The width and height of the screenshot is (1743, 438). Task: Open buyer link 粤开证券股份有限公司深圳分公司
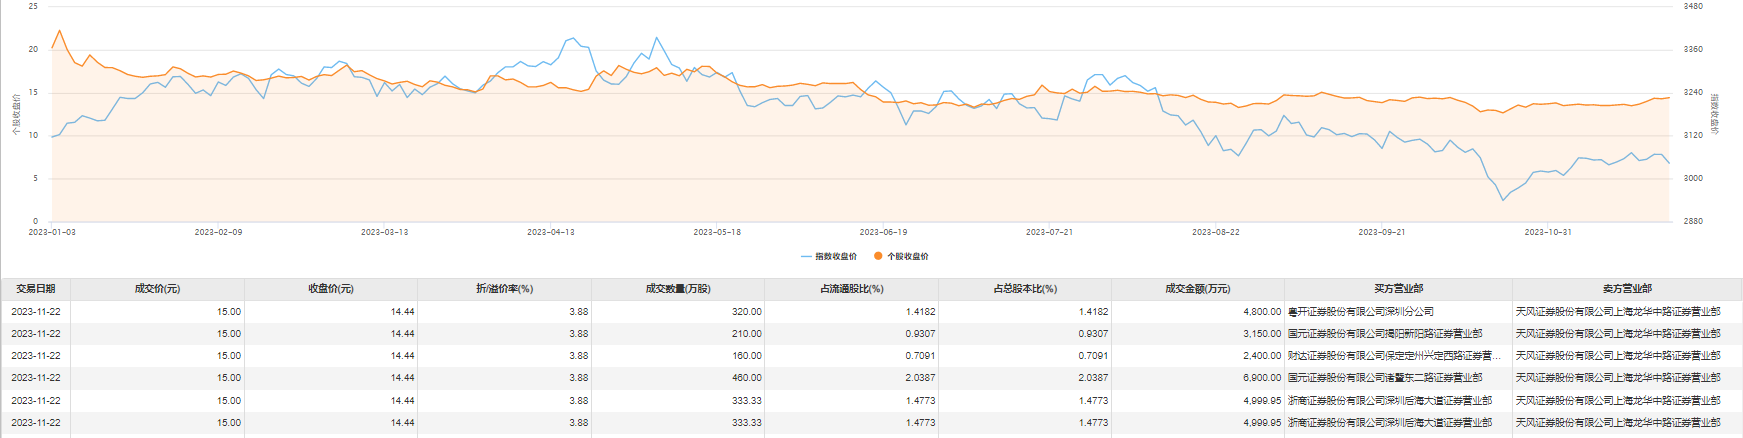click(x=1360, y=312)
